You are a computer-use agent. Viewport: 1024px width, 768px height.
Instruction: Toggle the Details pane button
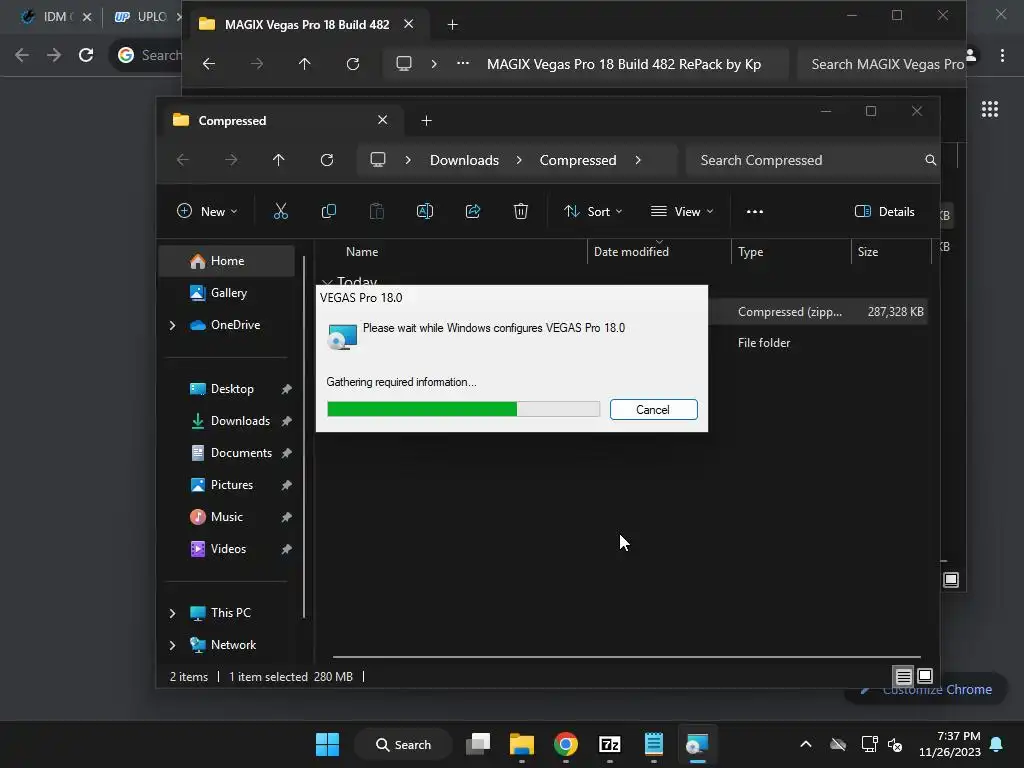pyautogui.click(x=884, y=212)
